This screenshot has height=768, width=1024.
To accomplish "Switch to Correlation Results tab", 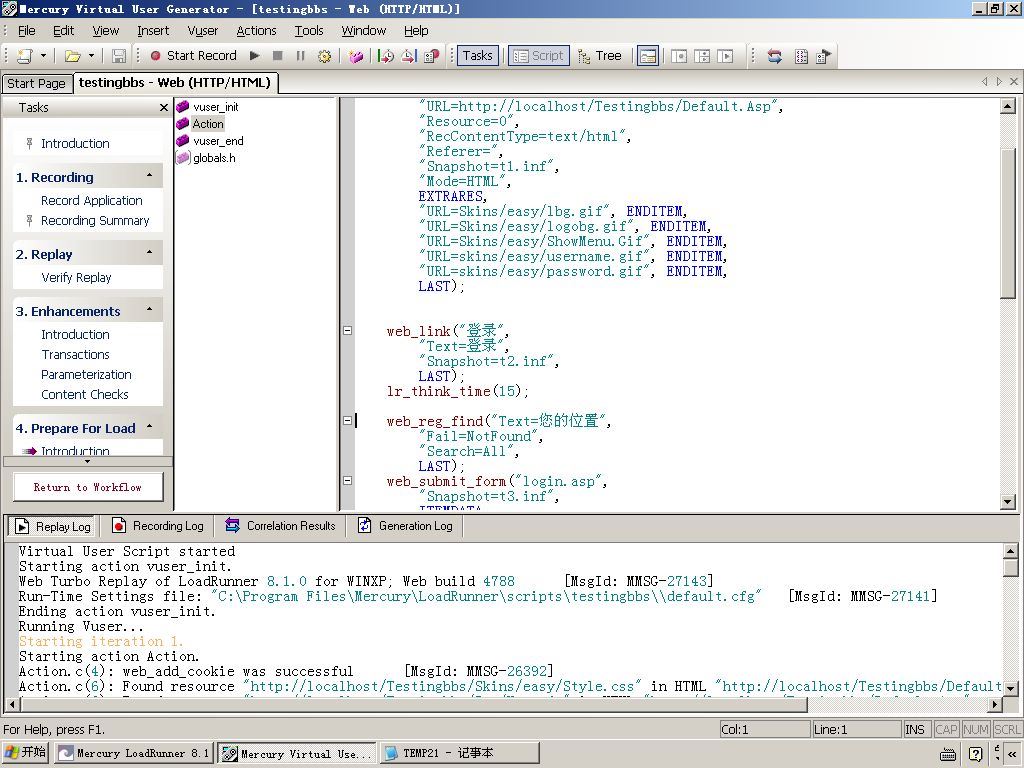I will tap(280, 526).
